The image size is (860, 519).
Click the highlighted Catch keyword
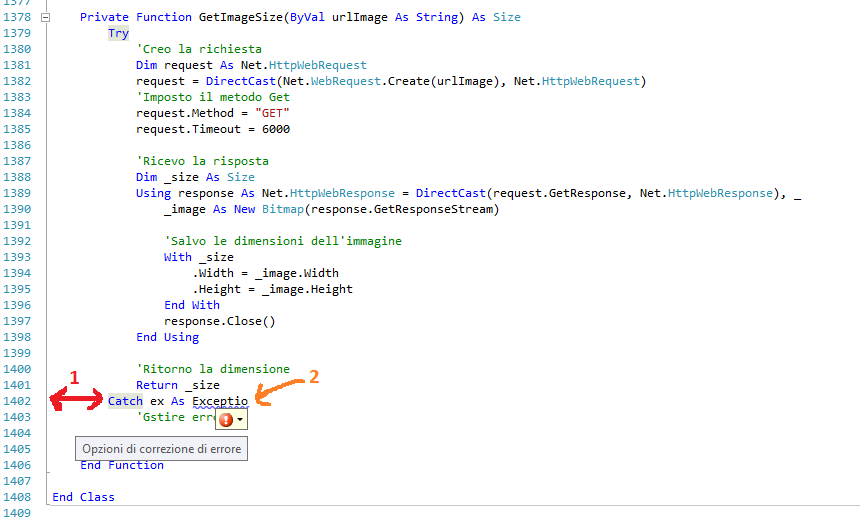126,401
